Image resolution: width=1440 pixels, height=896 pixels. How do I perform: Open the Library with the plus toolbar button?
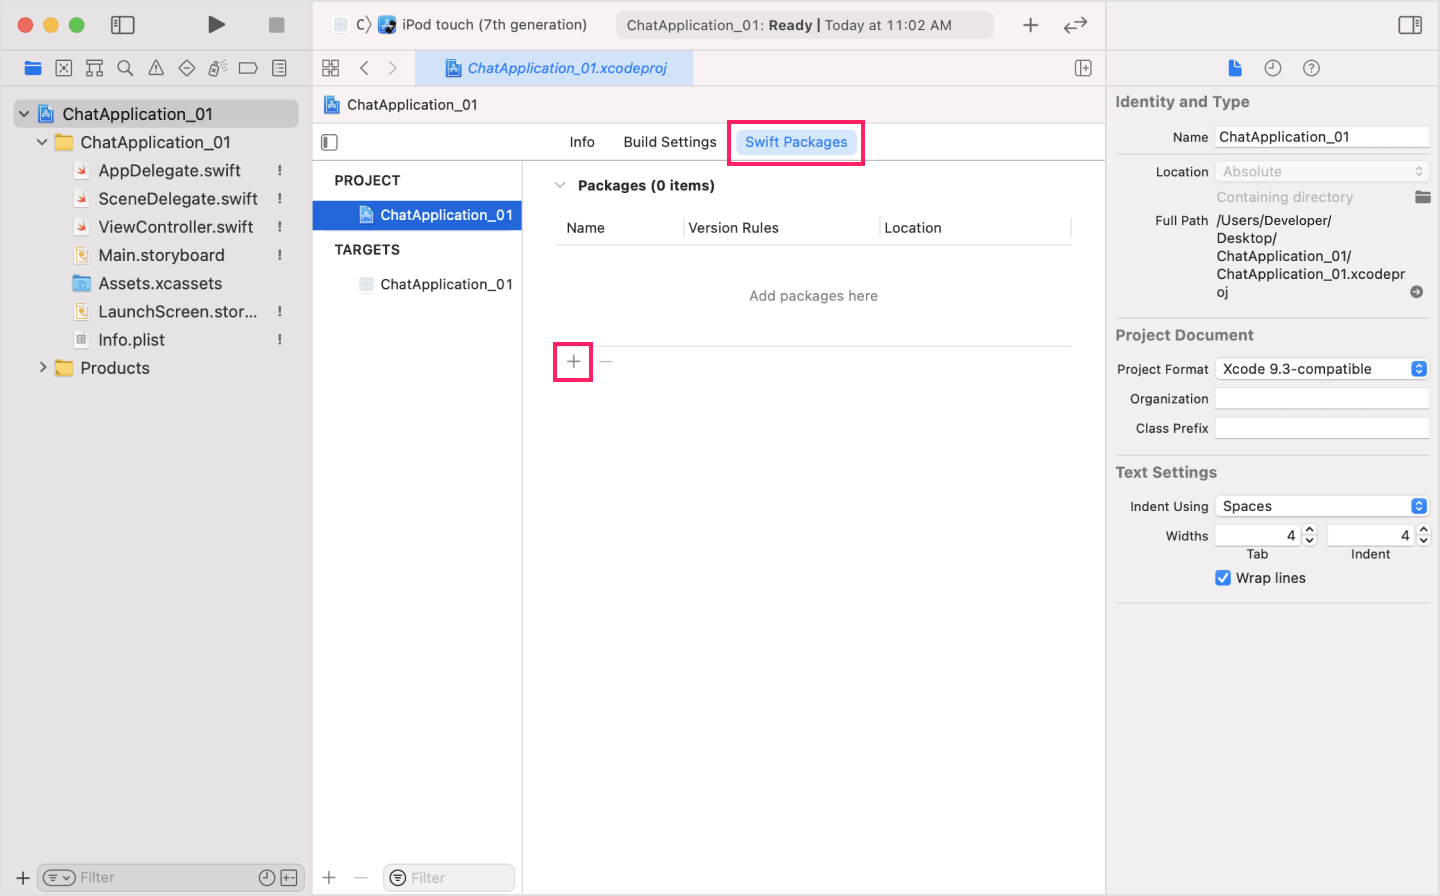pos(1030,25)
